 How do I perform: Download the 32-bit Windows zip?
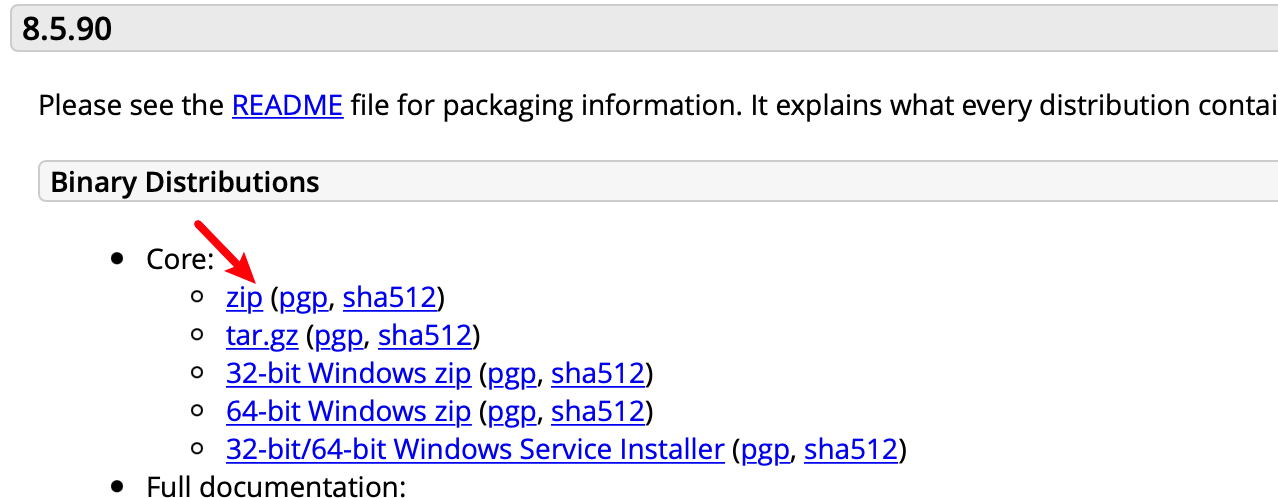tap(349, 374)
